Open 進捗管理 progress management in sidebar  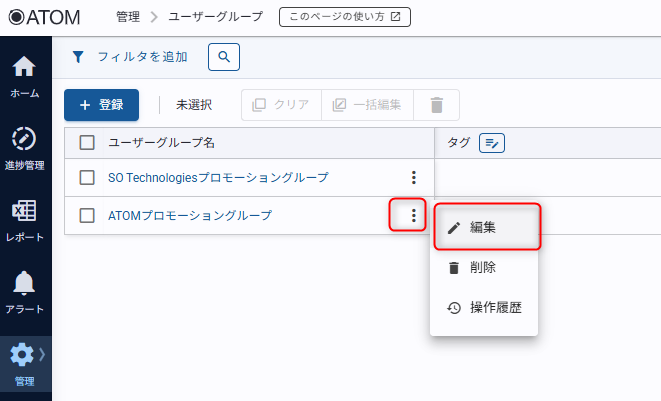pos(25,140)
